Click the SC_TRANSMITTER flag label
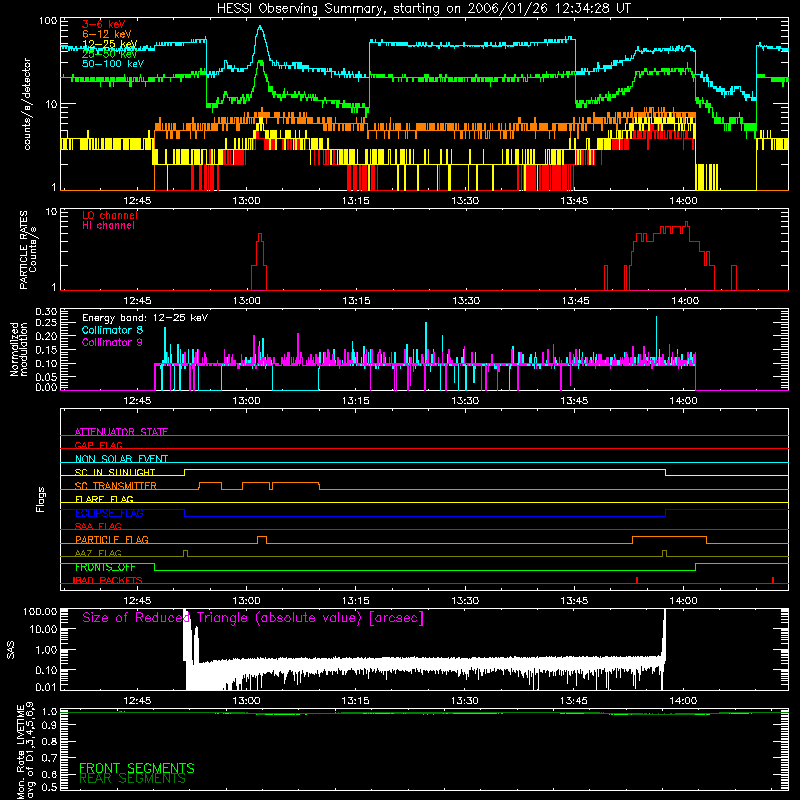Image resolution: width=800 pixels, height=800 pixels. click(x=116, y=485)
